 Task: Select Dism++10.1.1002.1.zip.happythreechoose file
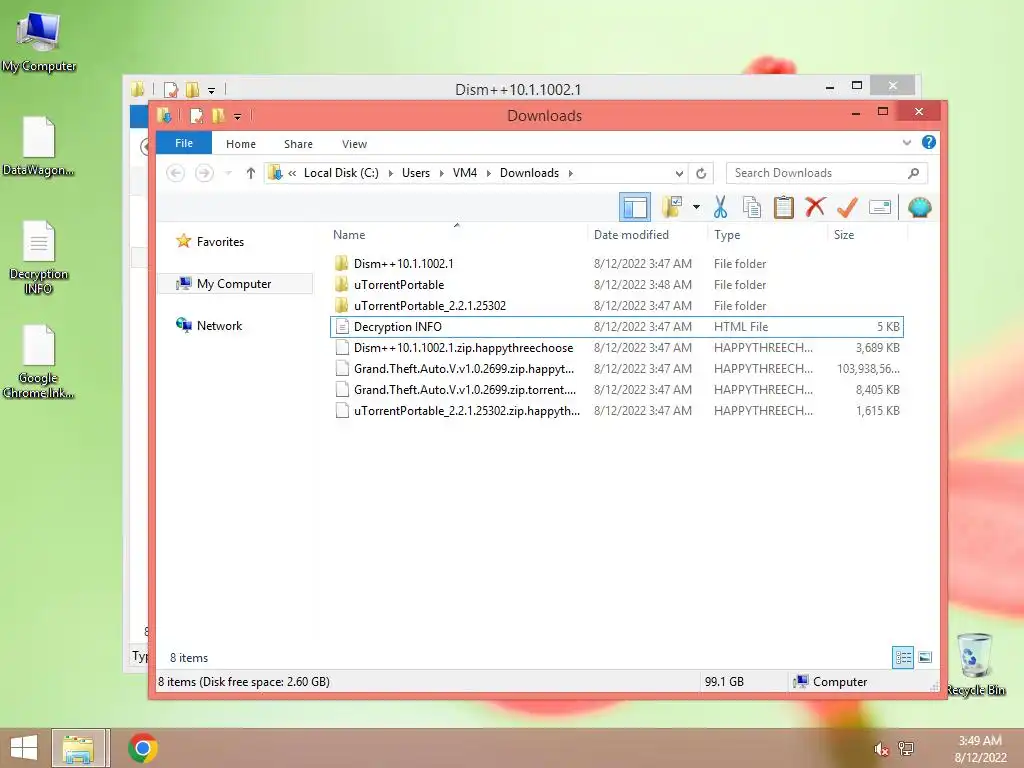tap(617, 347)
